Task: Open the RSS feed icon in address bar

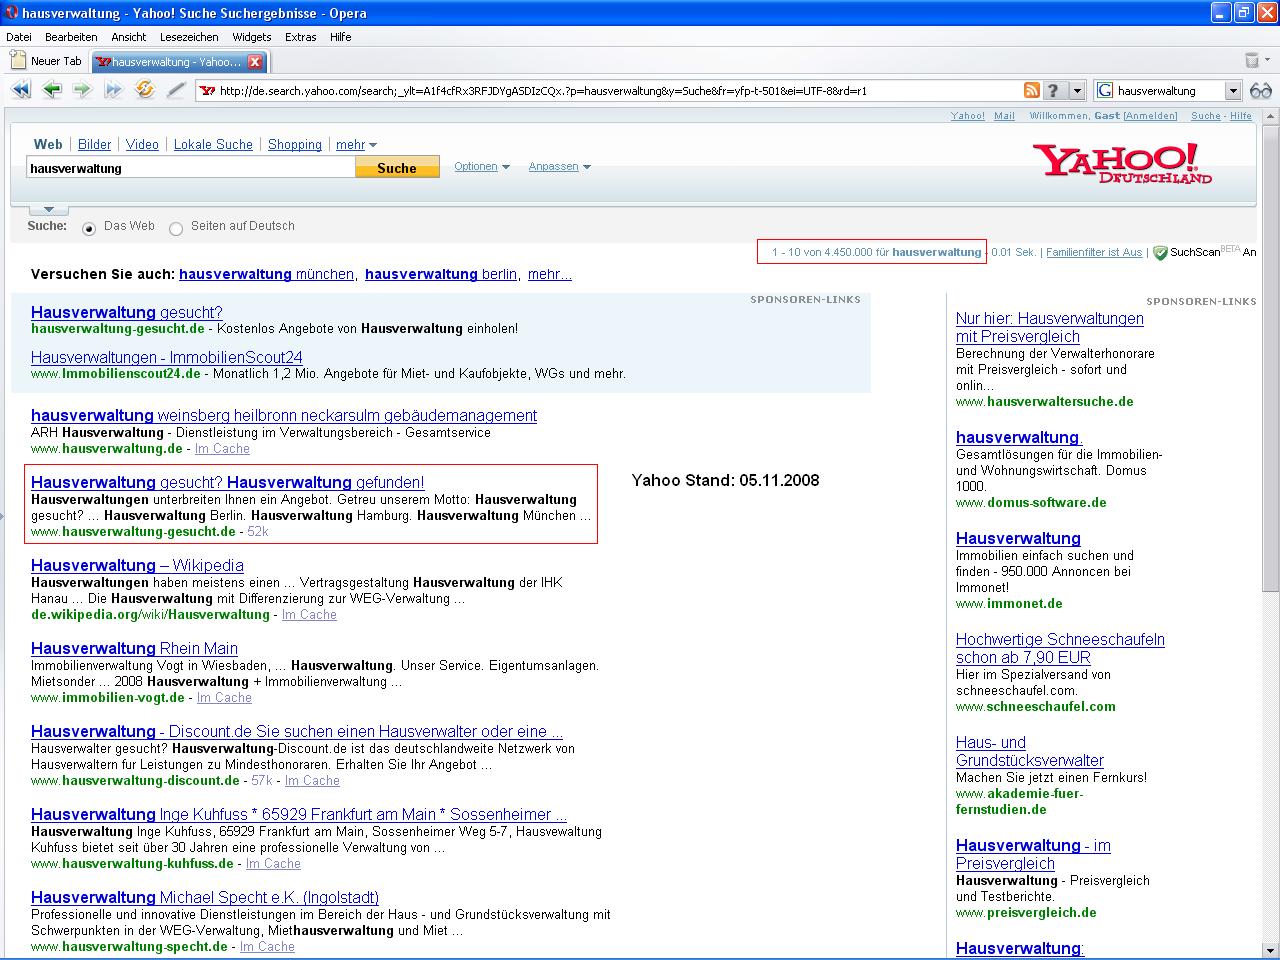Action: [x=1031, y=91]
